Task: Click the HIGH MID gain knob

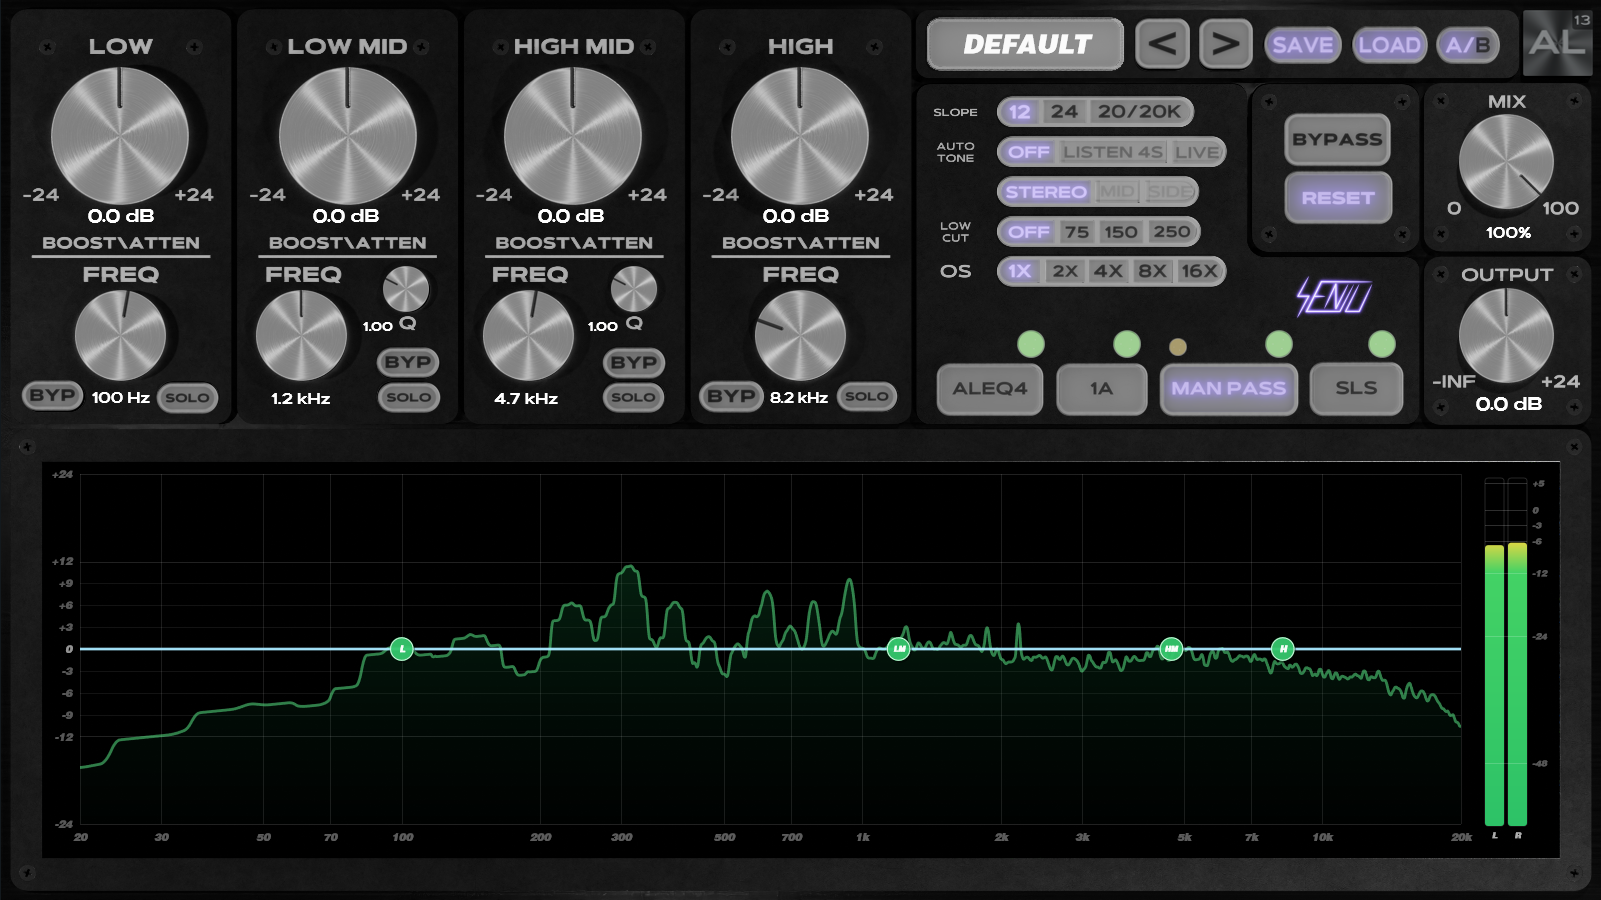Action: [573, 136]
